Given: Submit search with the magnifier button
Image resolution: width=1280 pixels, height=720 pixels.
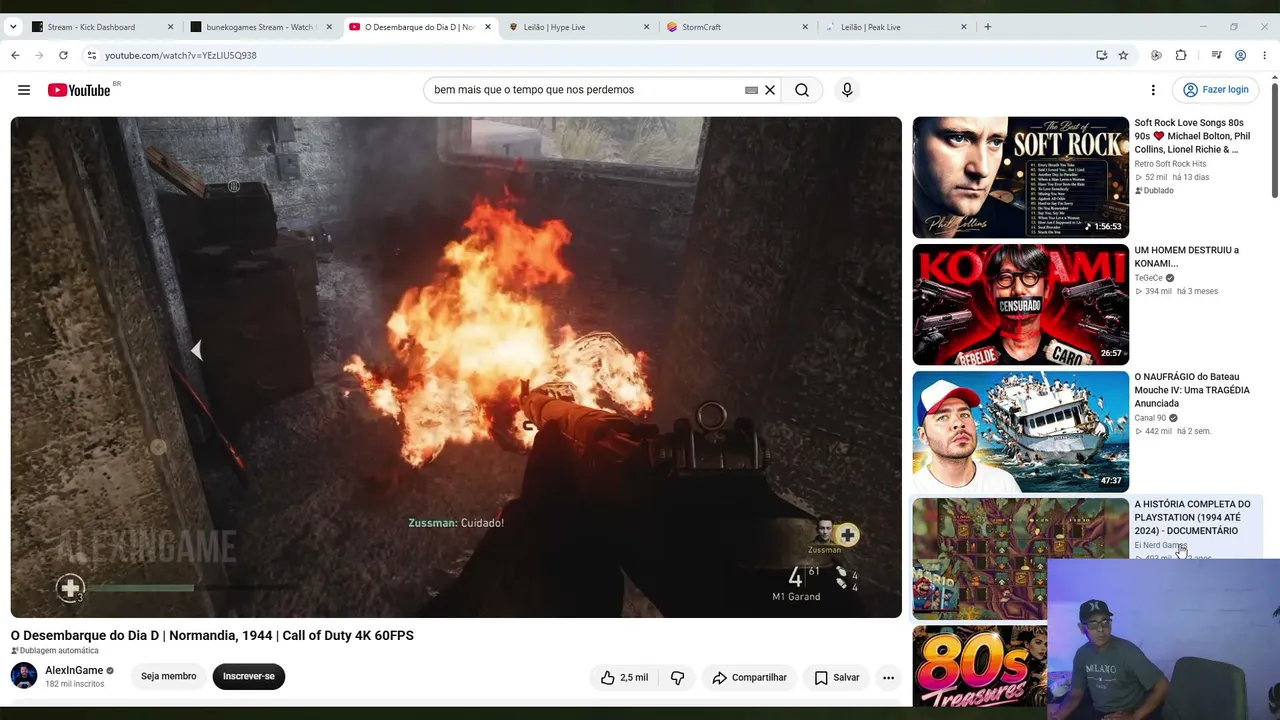Looking at the screenshot, I should (x=802, y=90).
